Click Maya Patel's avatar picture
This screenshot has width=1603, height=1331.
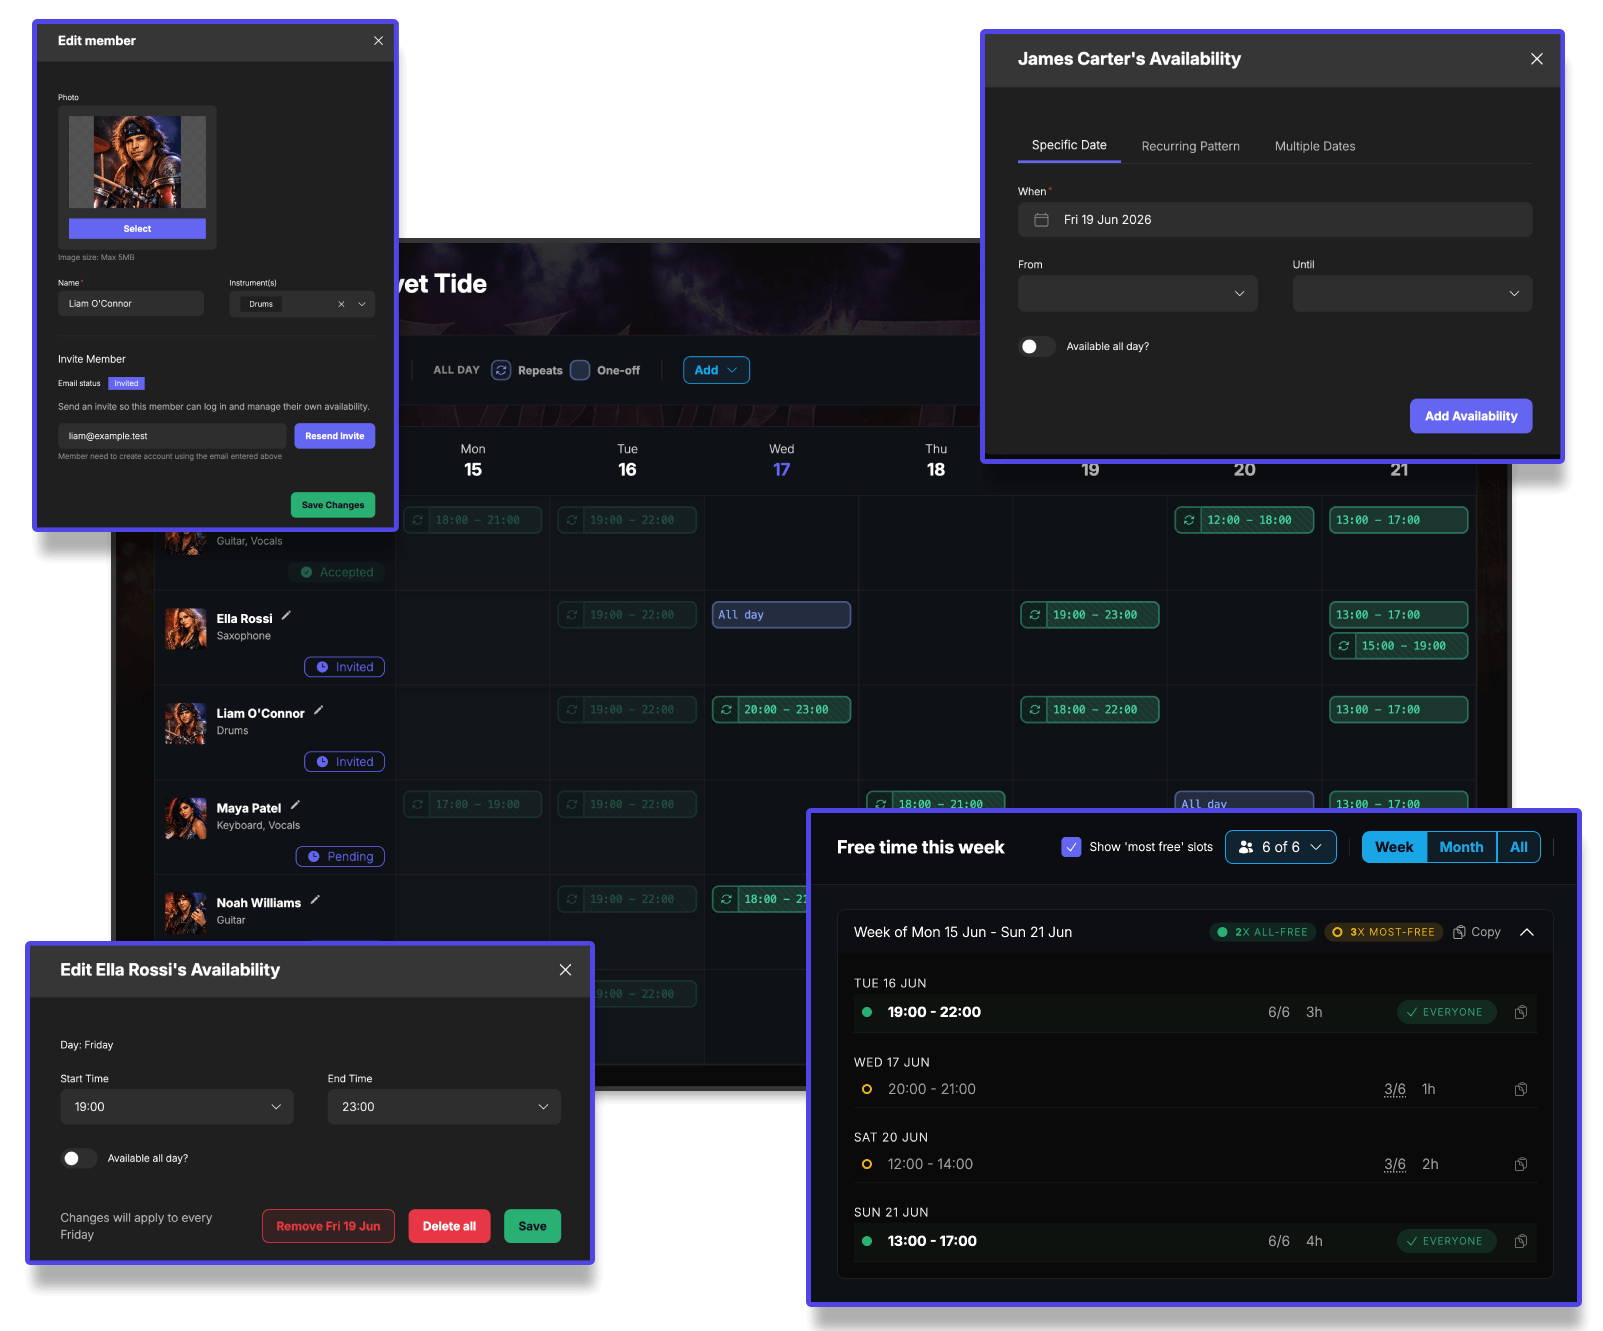186,818
